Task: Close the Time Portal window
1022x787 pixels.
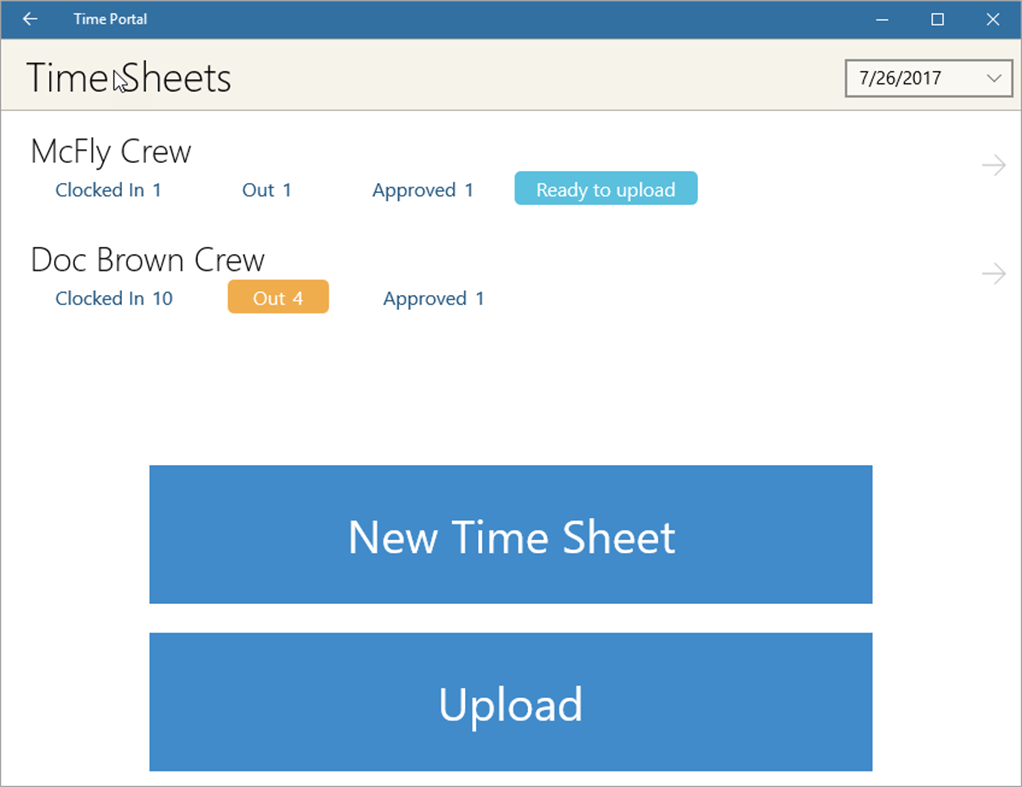Action: (x=992, y=19)
